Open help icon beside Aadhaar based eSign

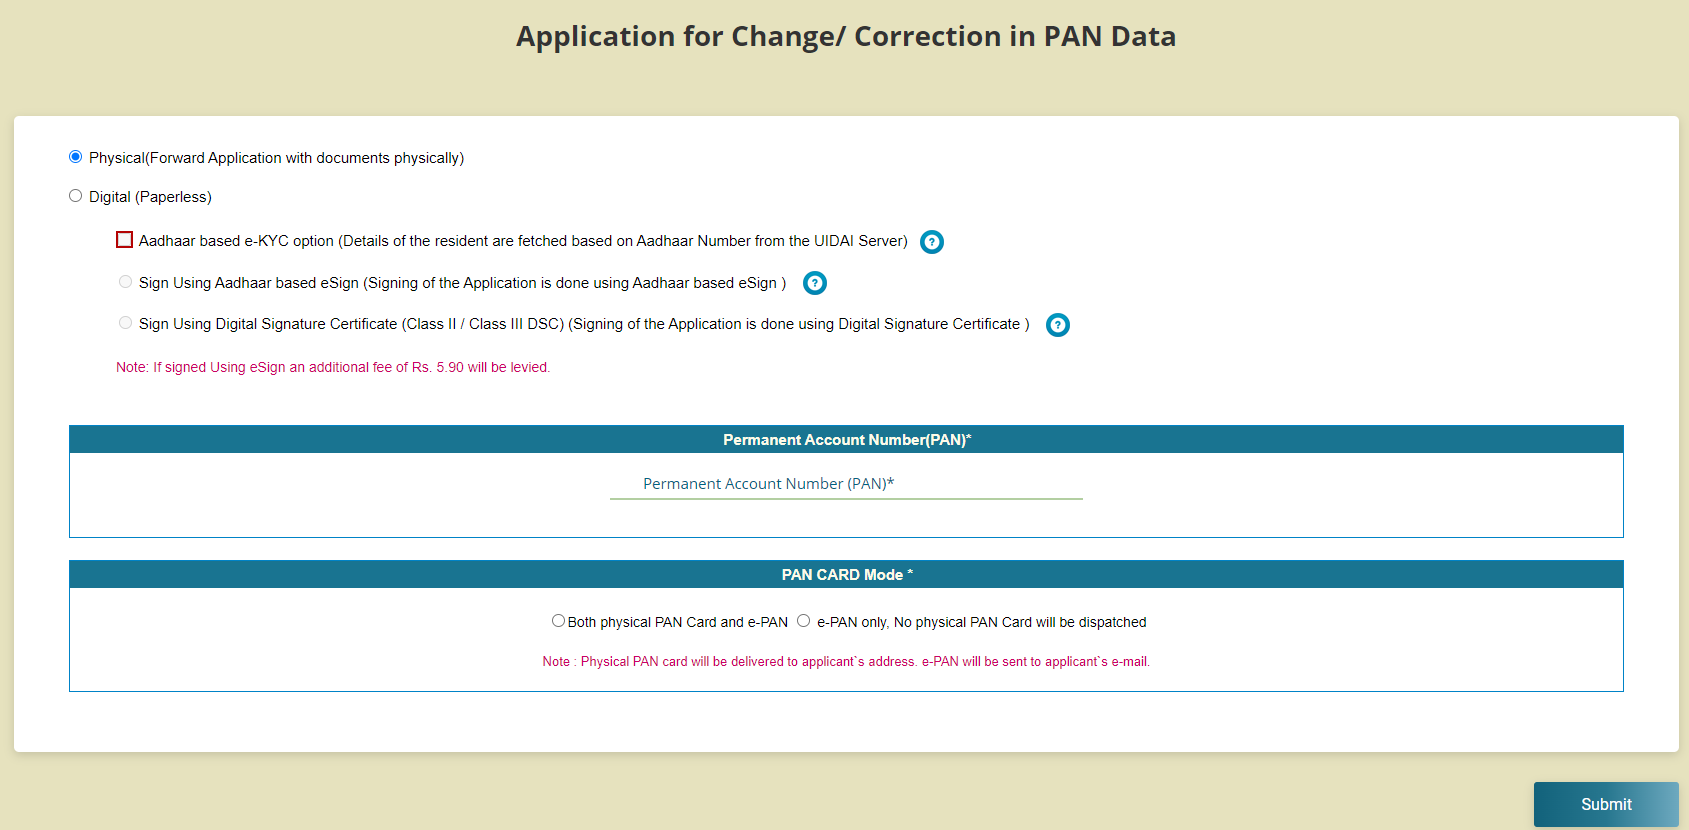[815, 283]
